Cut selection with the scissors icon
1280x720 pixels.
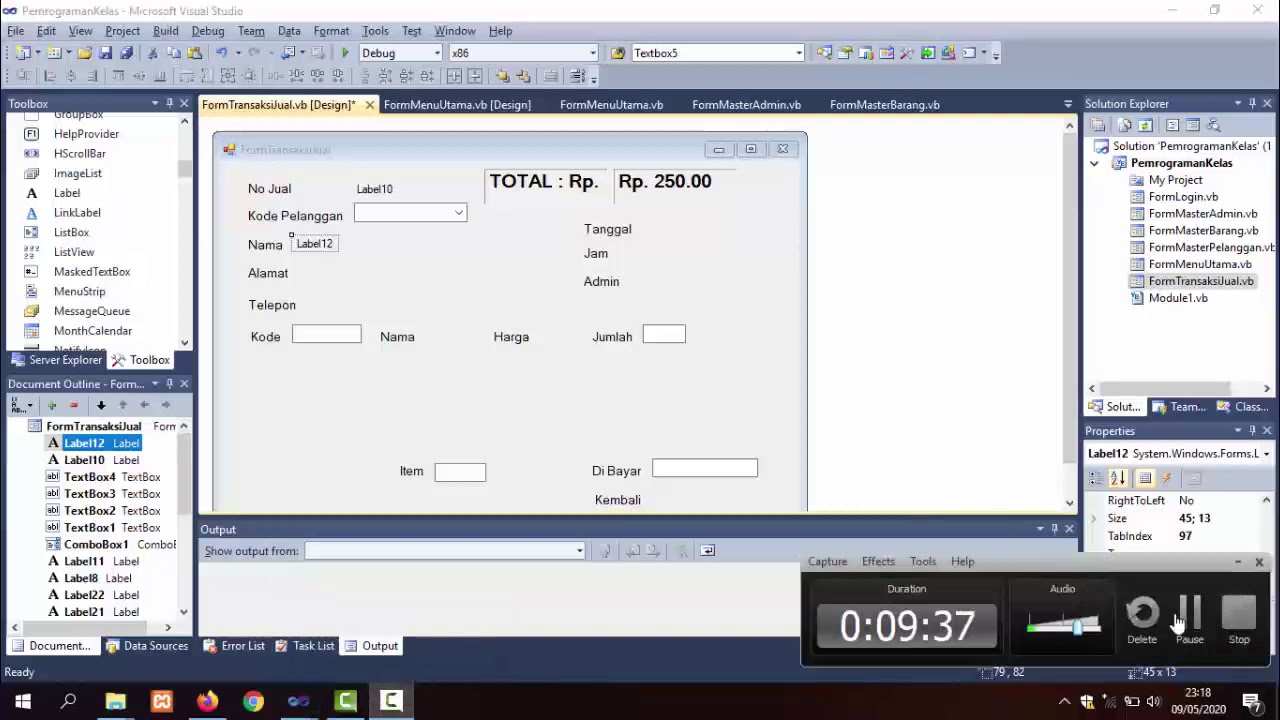(154, 53)
